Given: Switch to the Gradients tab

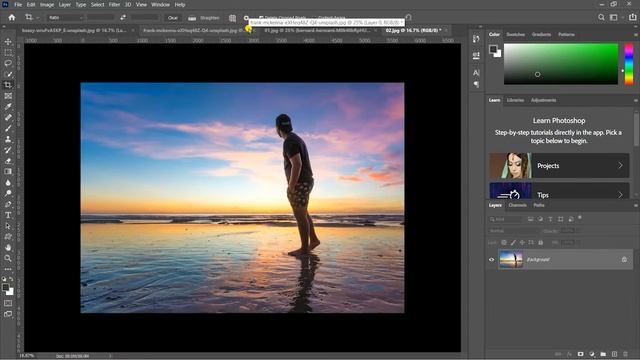Looking at the screenshot, I should (541, 34).
